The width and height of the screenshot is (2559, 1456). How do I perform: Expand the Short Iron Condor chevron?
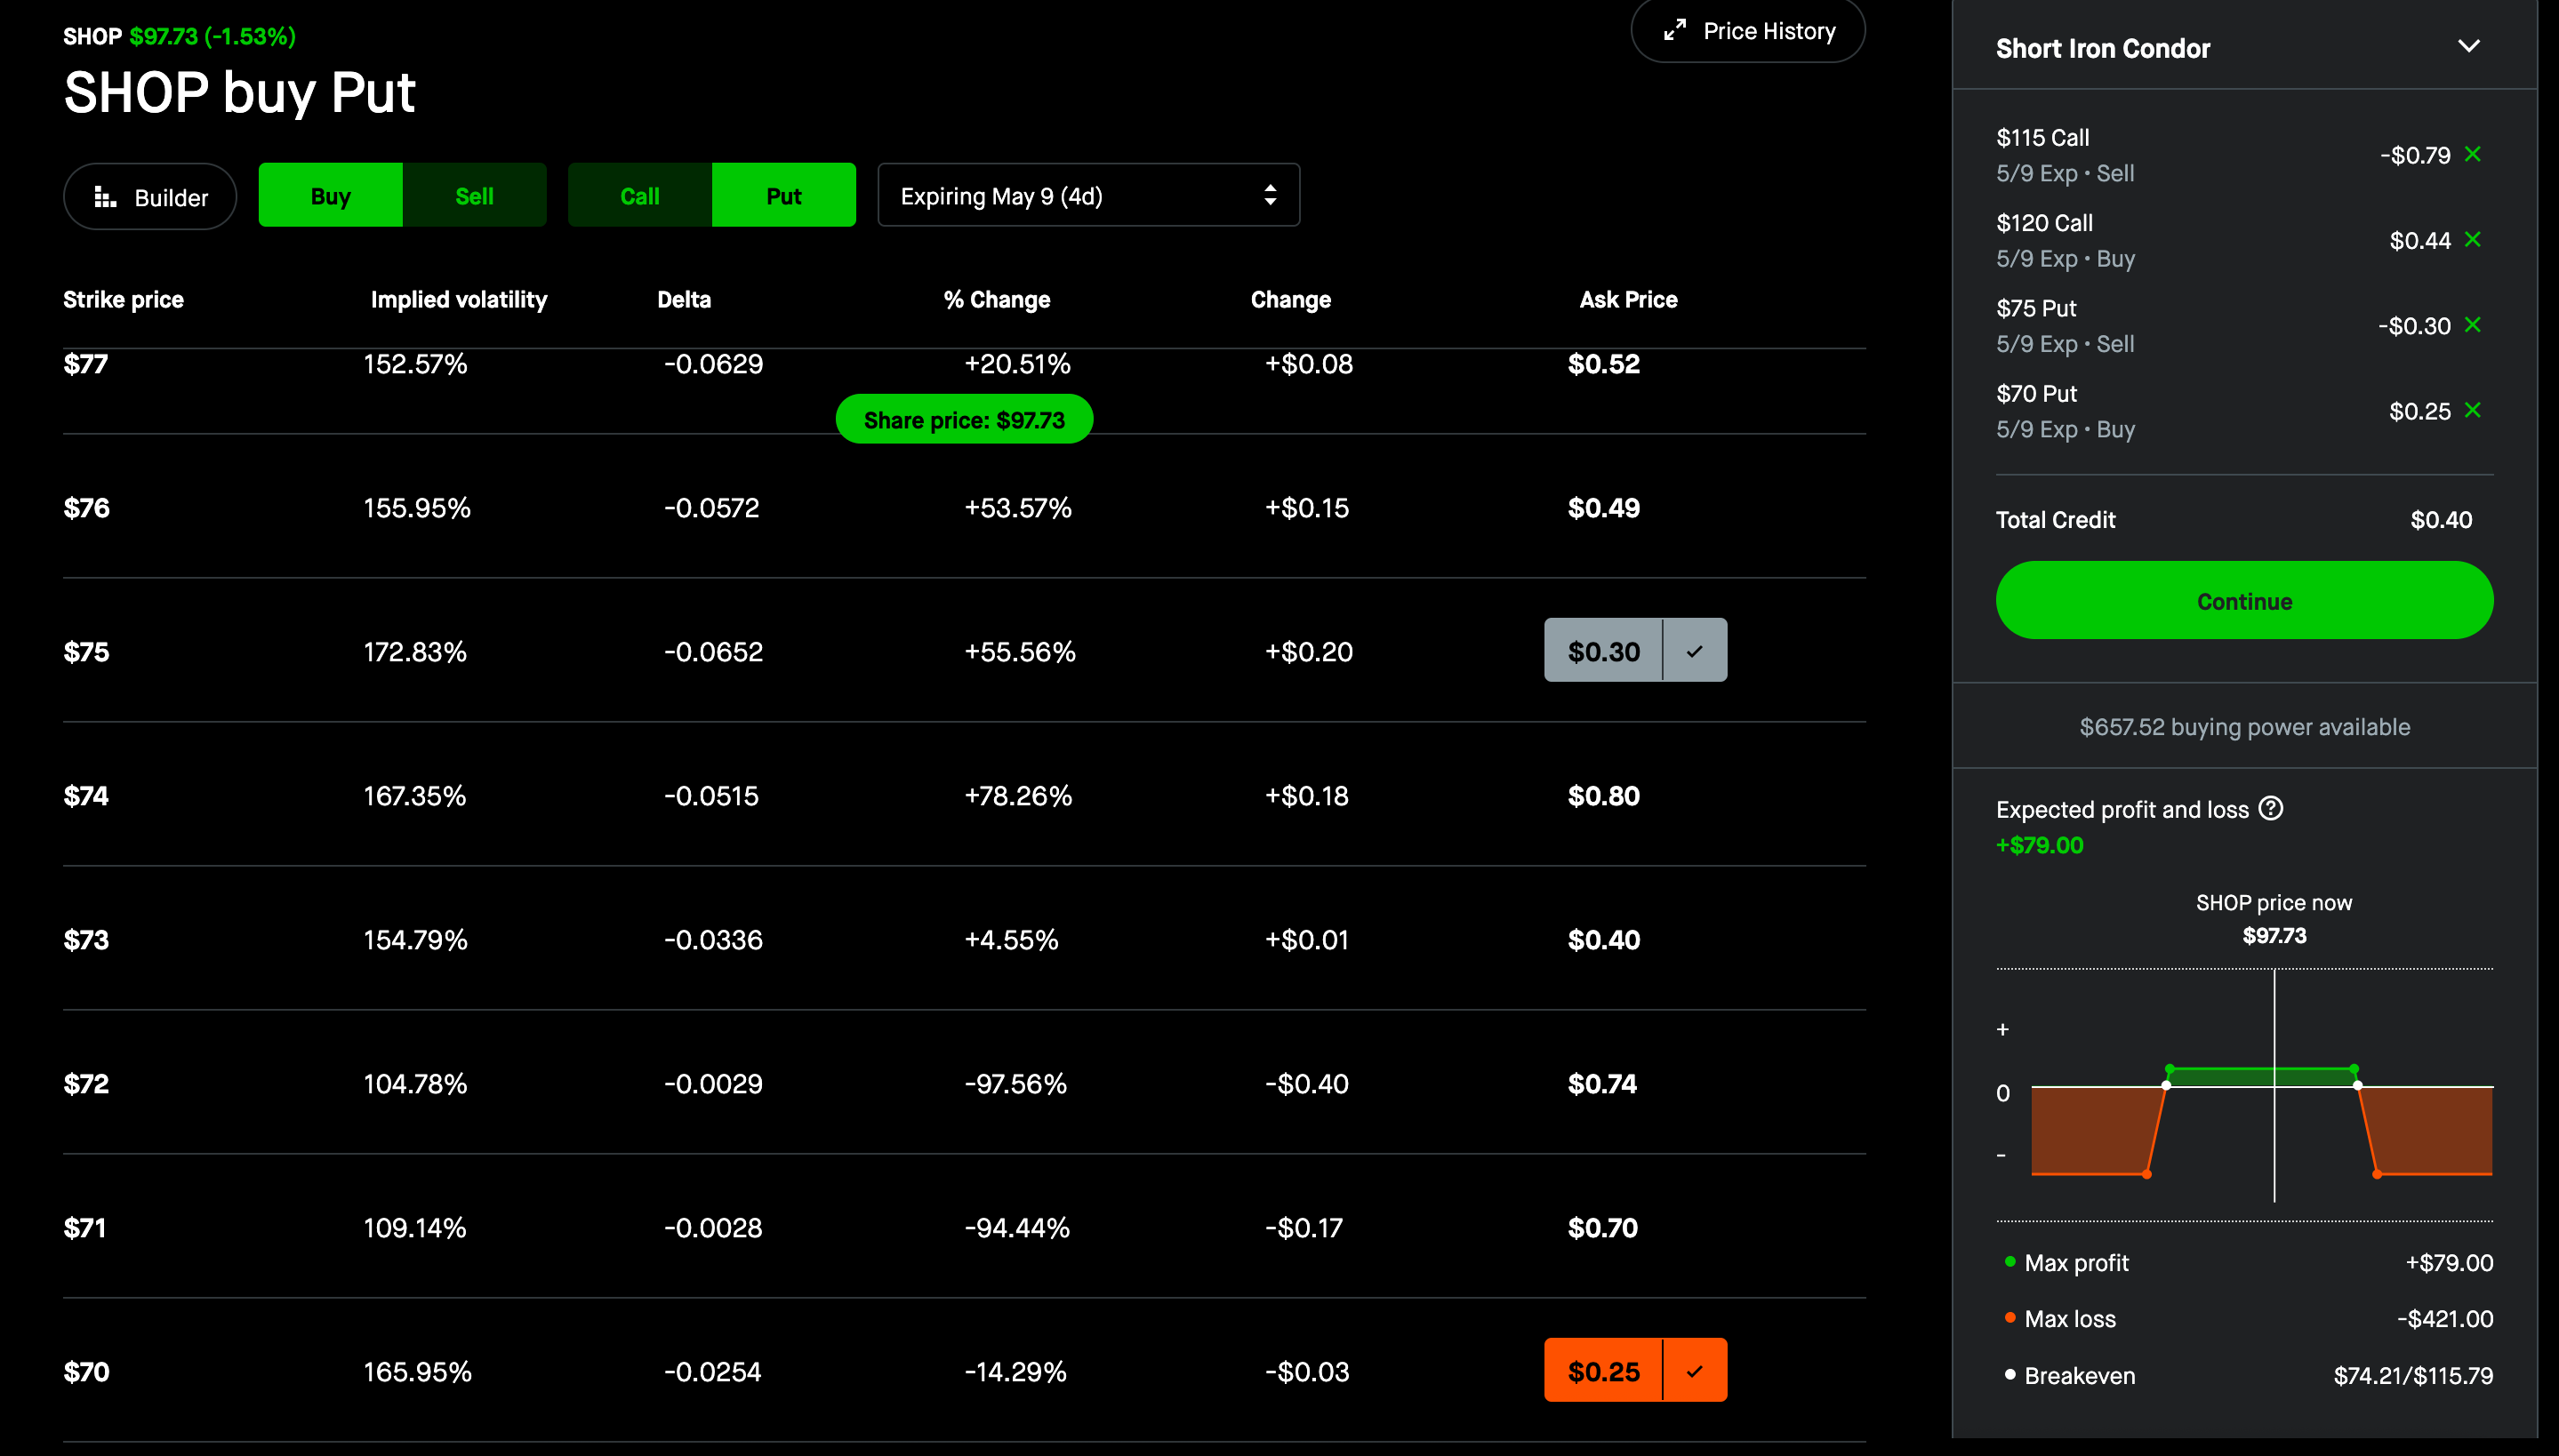(2468, 47)
